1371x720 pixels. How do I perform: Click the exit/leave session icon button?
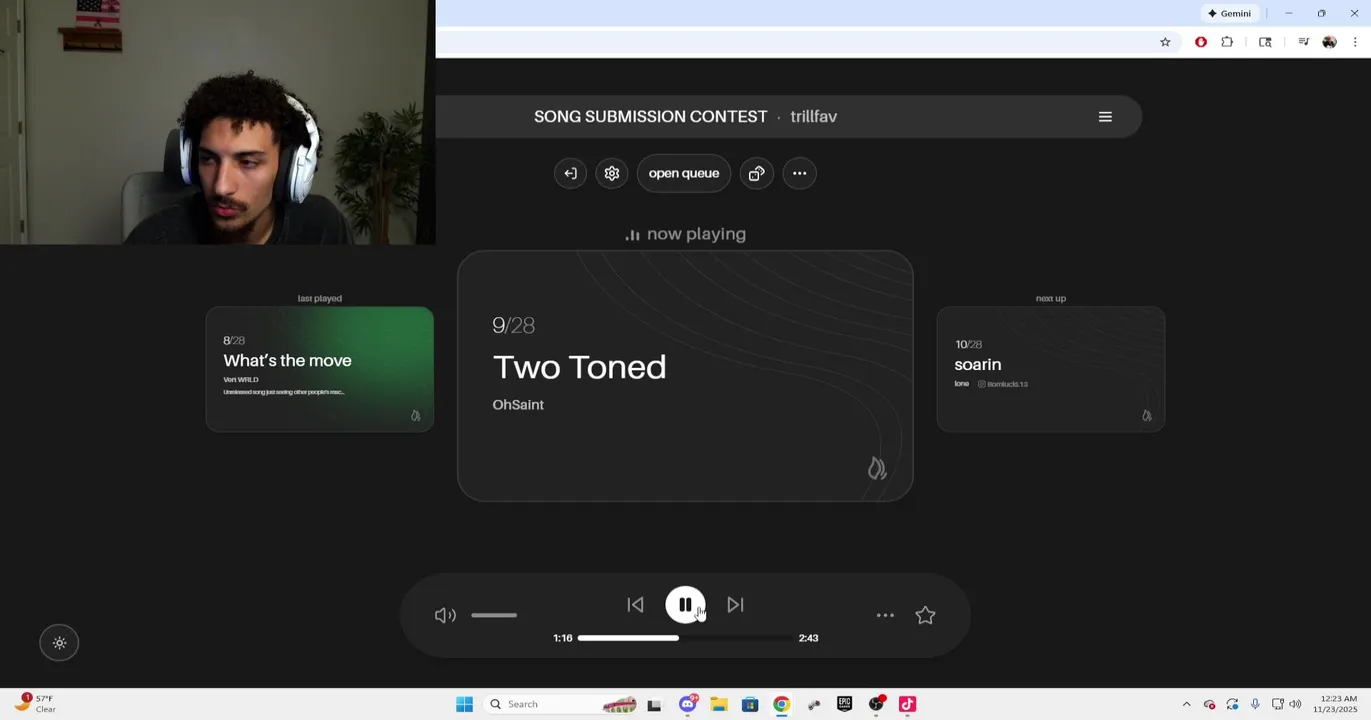(570, 173)
